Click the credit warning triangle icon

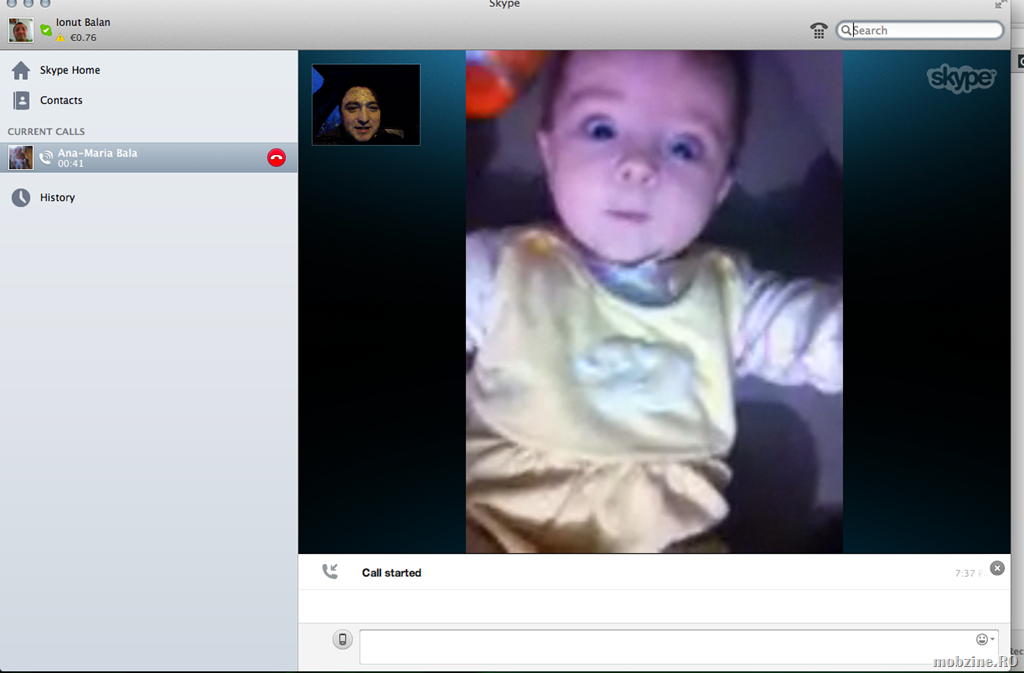(60, 38)
